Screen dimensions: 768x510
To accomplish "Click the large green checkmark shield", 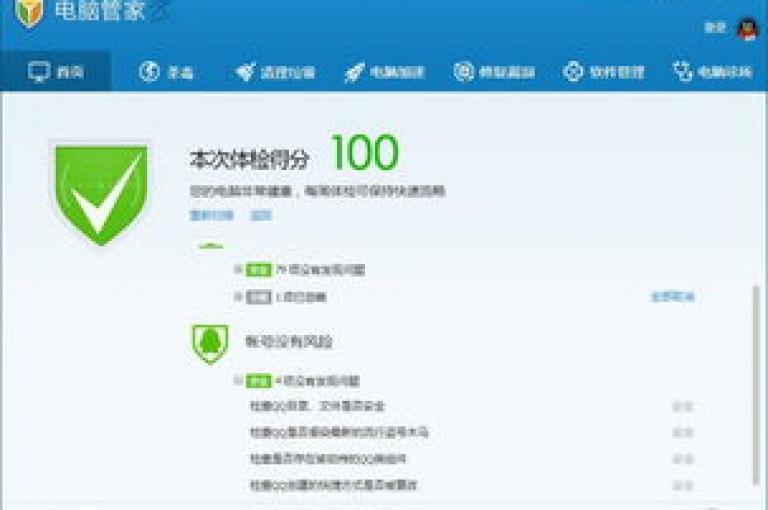I will coord(101,194).
